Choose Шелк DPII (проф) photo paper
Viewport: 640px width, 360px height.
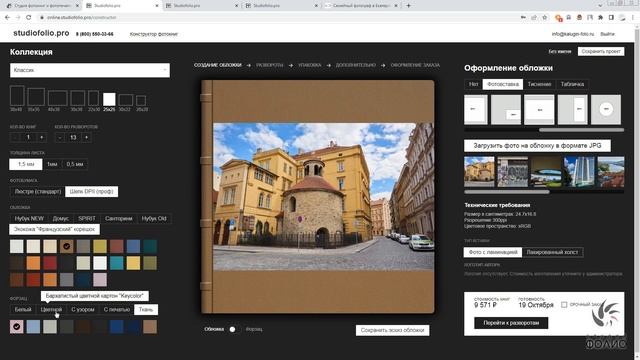coord(91,191)
